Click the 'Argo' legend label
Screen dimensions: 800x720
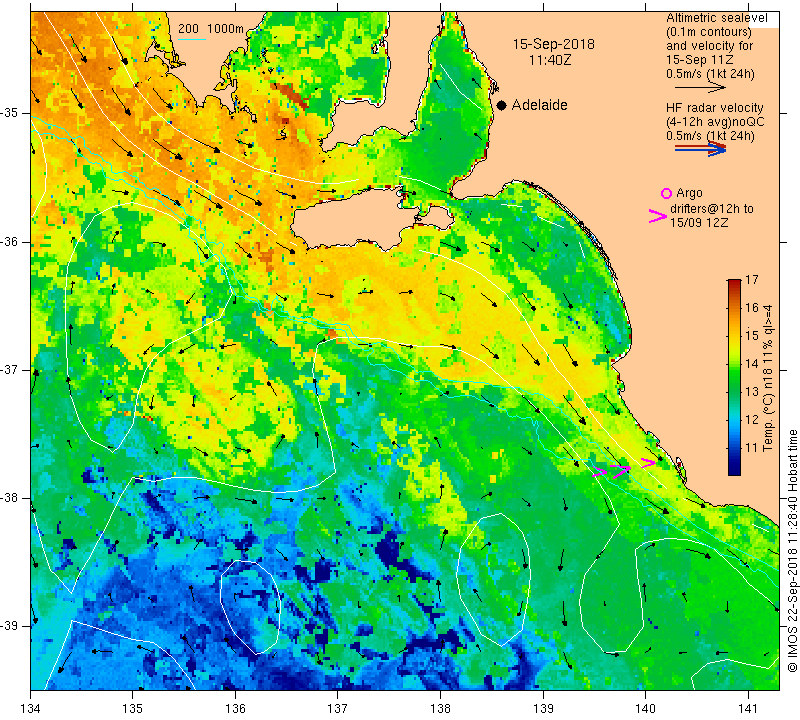(689, 193)
